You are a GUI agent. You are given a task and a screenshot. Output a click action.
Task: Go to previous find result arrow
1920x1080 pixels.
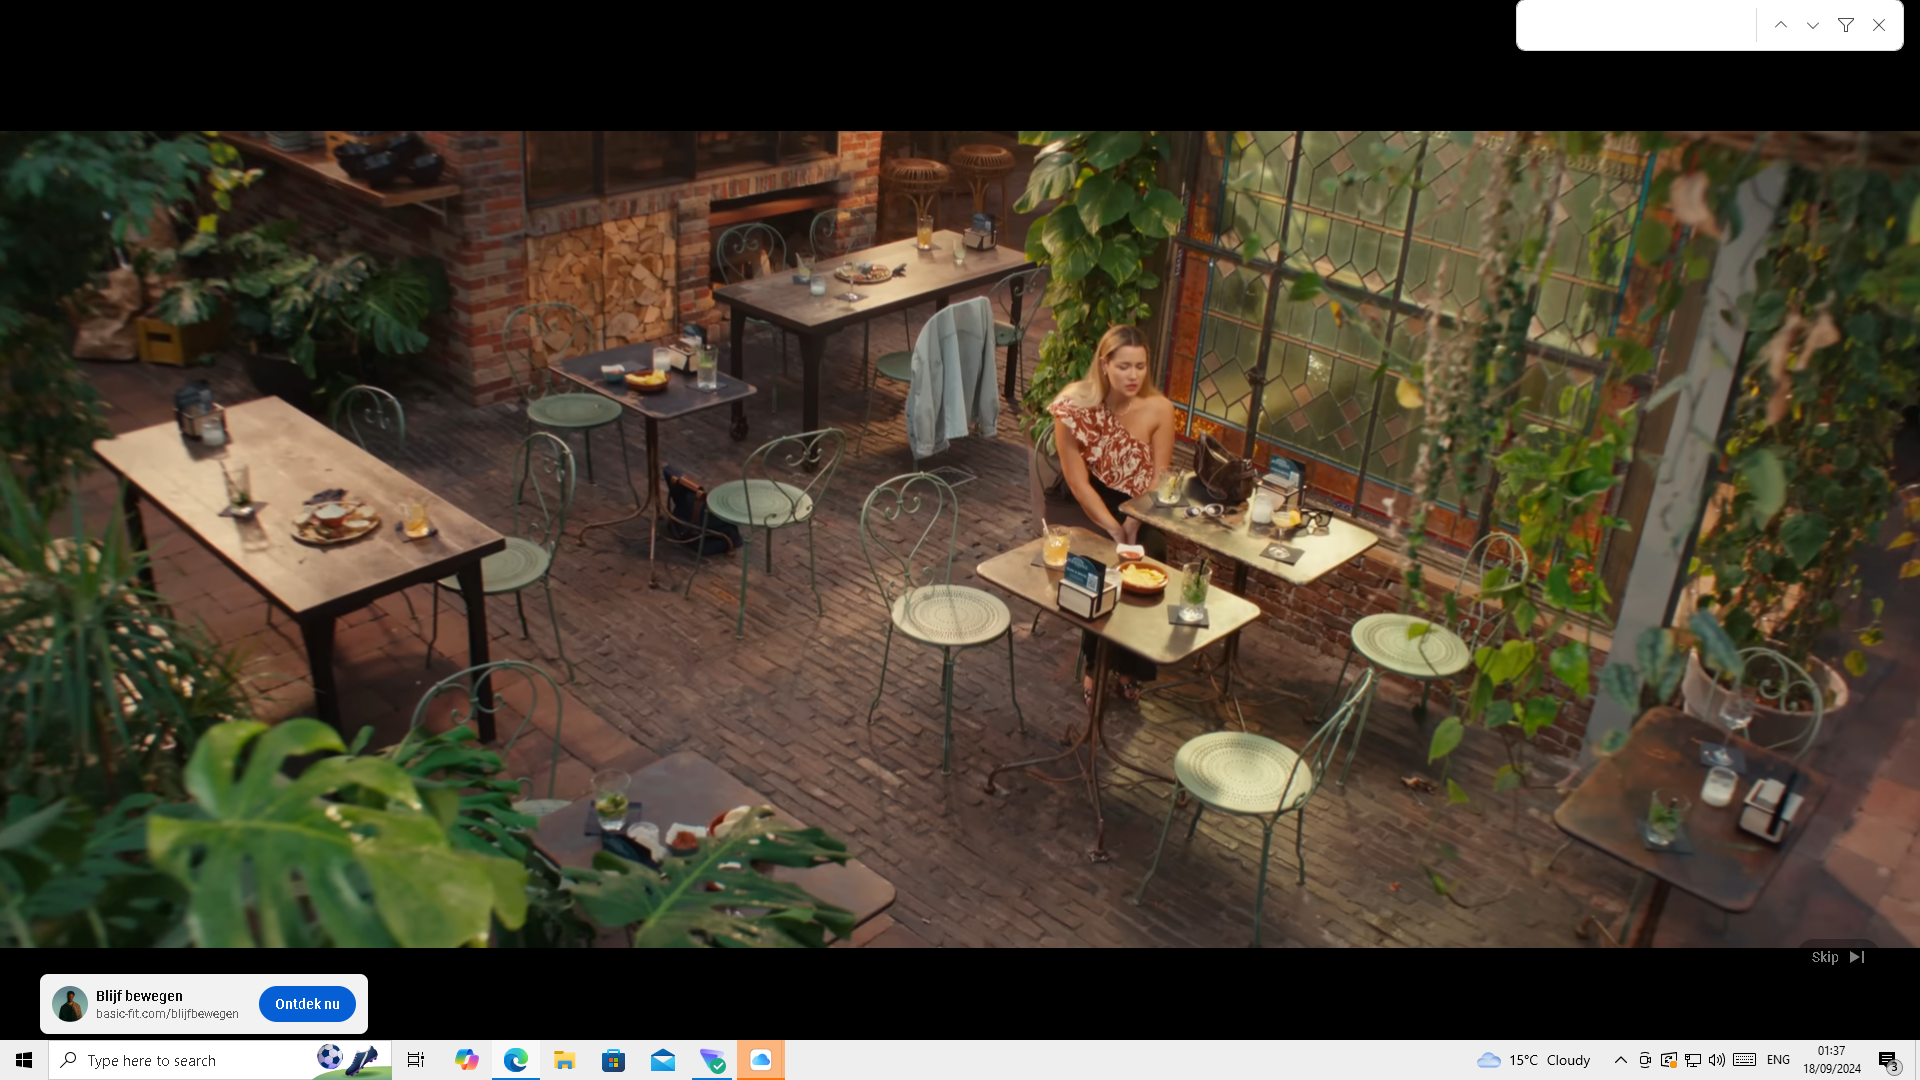(1781, 25)
